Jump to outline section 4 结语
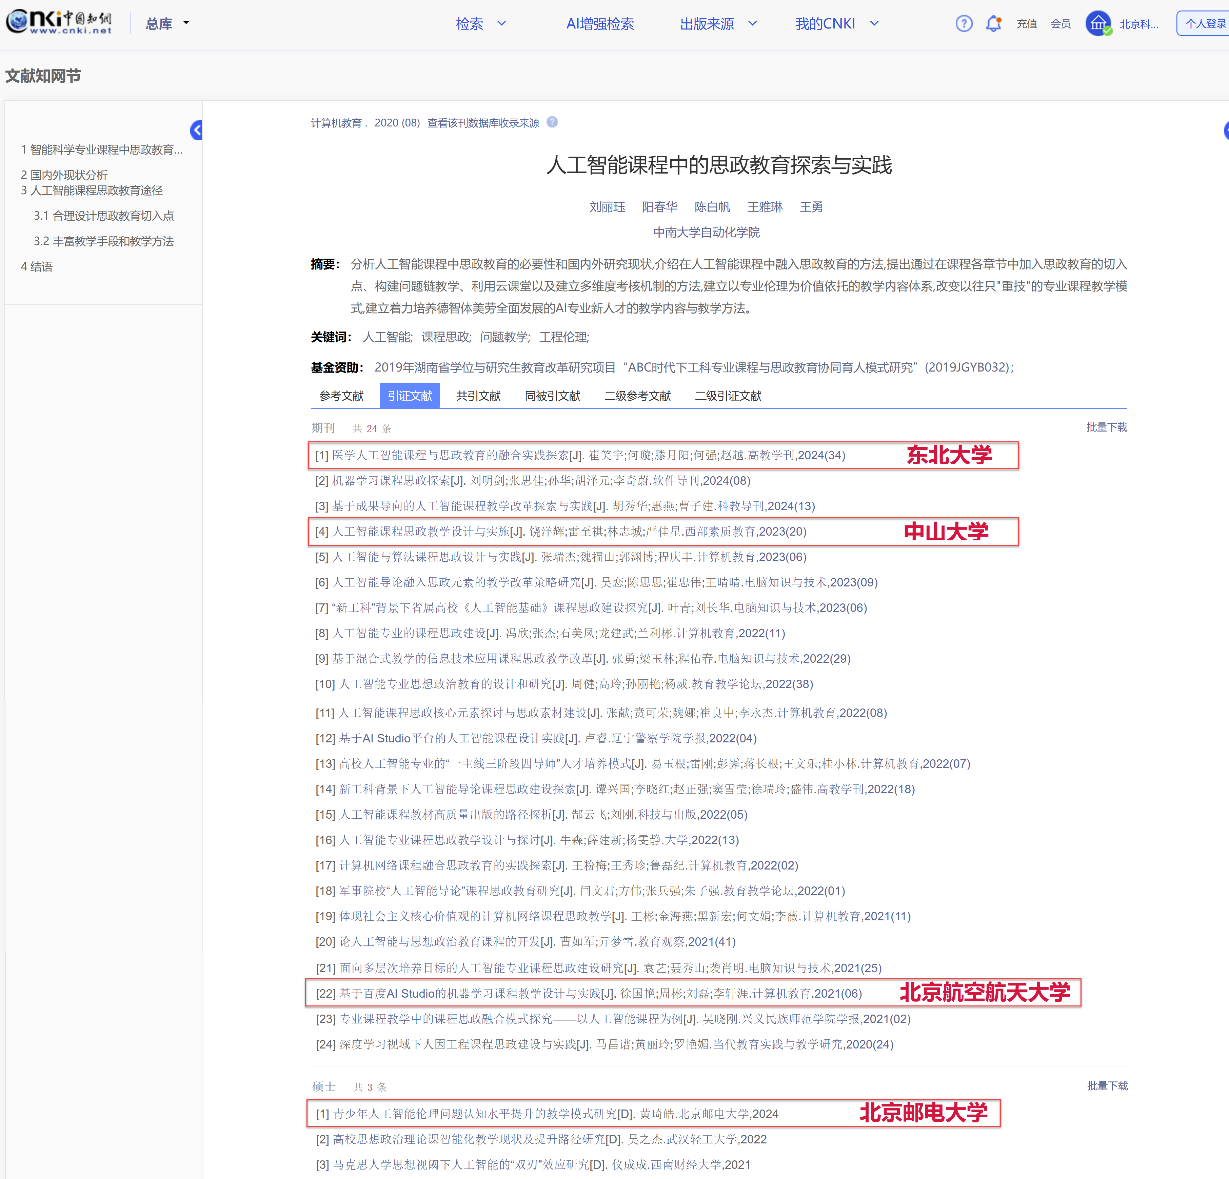 pos(37,267)
